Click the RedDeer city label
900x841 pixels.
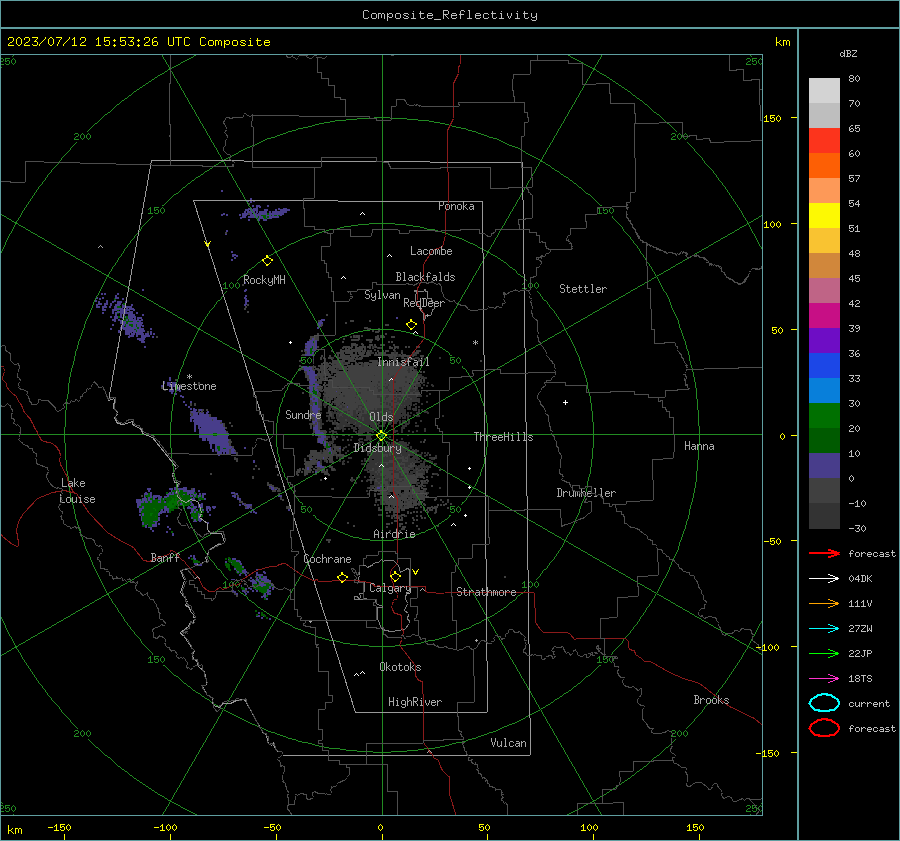point(424,303)
